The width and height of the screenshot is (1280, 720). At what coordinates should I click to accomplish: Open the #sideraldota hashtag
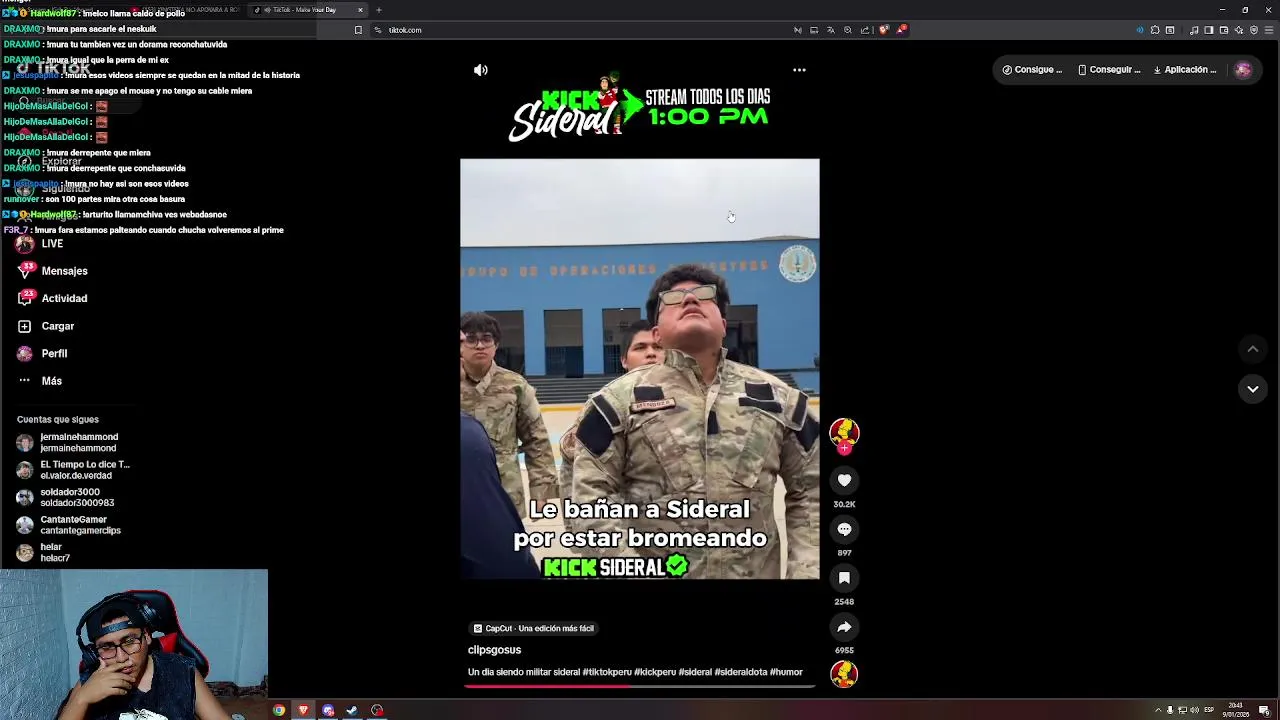click(741, 672)
